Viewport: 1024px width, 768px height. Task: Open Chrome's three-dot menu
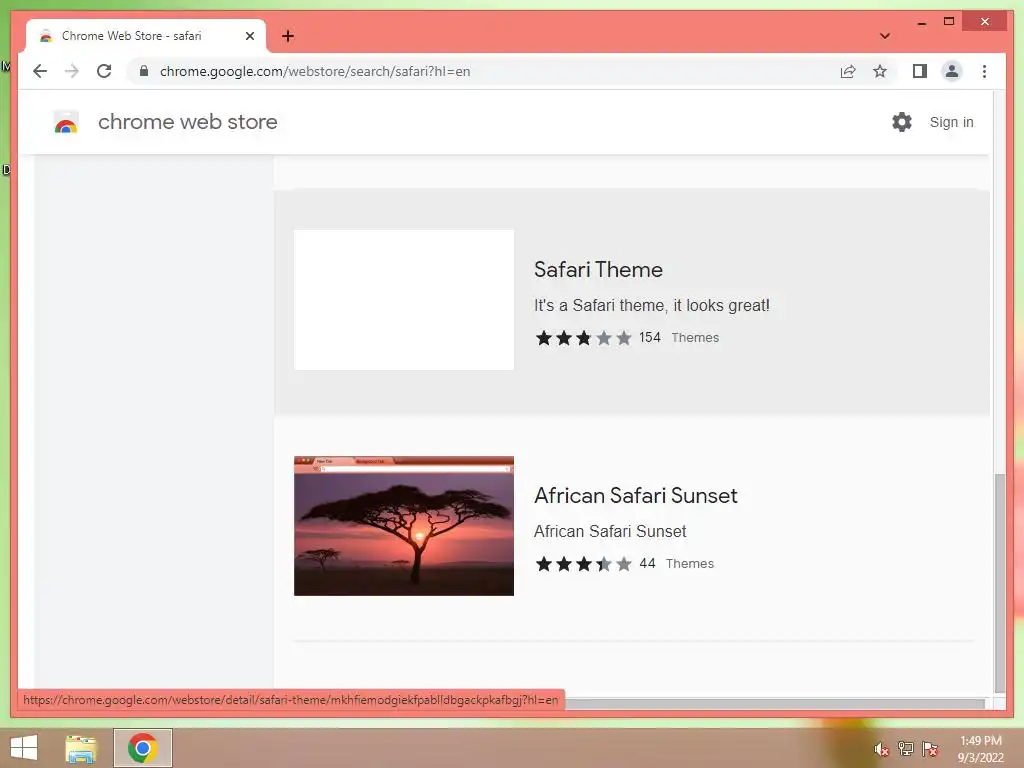(x=984, y=71)
